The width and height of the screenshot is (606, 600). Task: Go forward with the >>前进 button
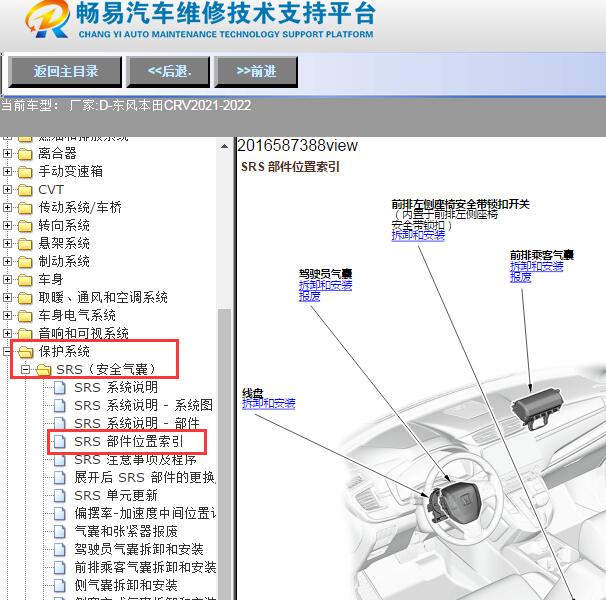pyautogui.click(x=256, y=72)
